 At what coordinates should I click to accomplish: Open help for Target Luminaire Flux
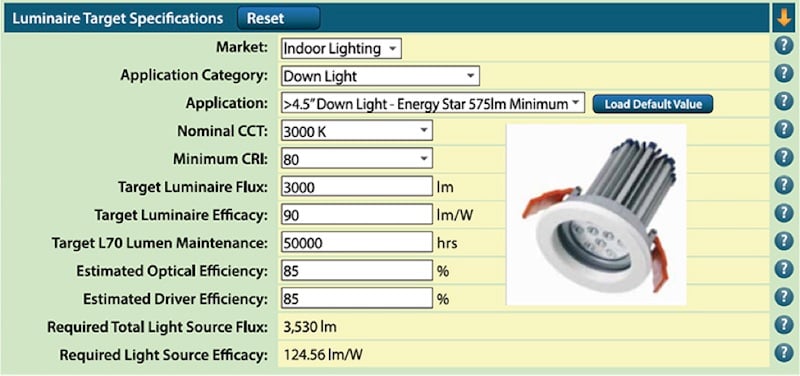(x=784, y=185)
